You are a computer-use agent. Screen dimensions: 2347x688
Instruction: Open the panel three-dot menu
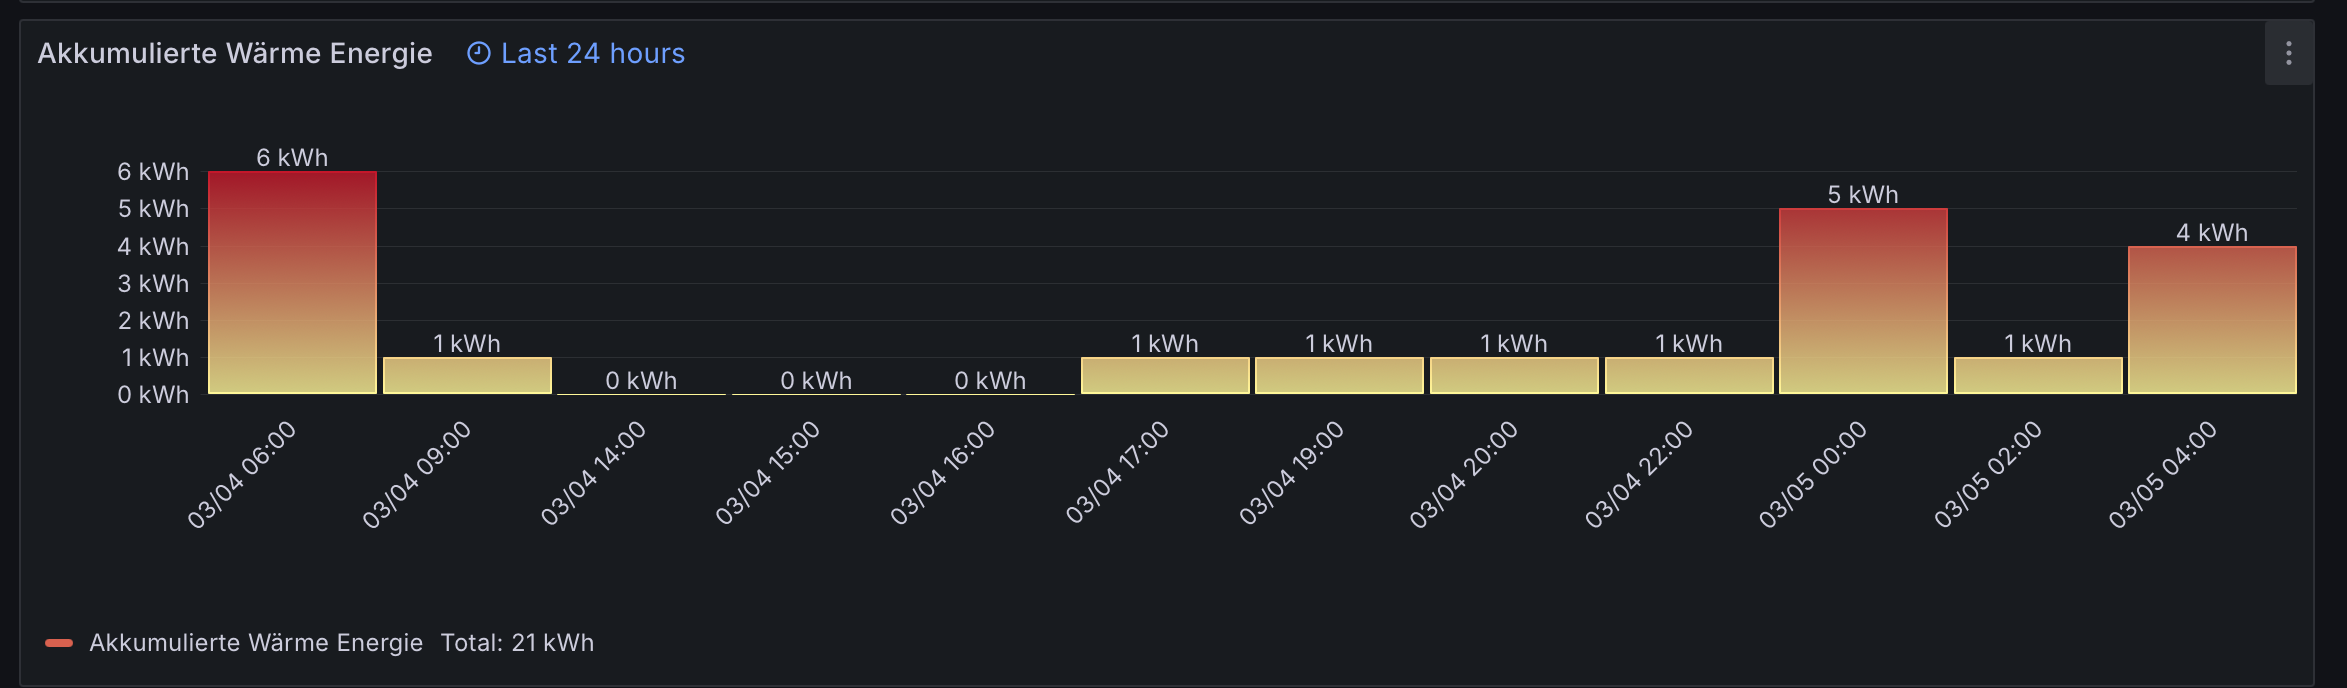click(x=2288, y=53)
